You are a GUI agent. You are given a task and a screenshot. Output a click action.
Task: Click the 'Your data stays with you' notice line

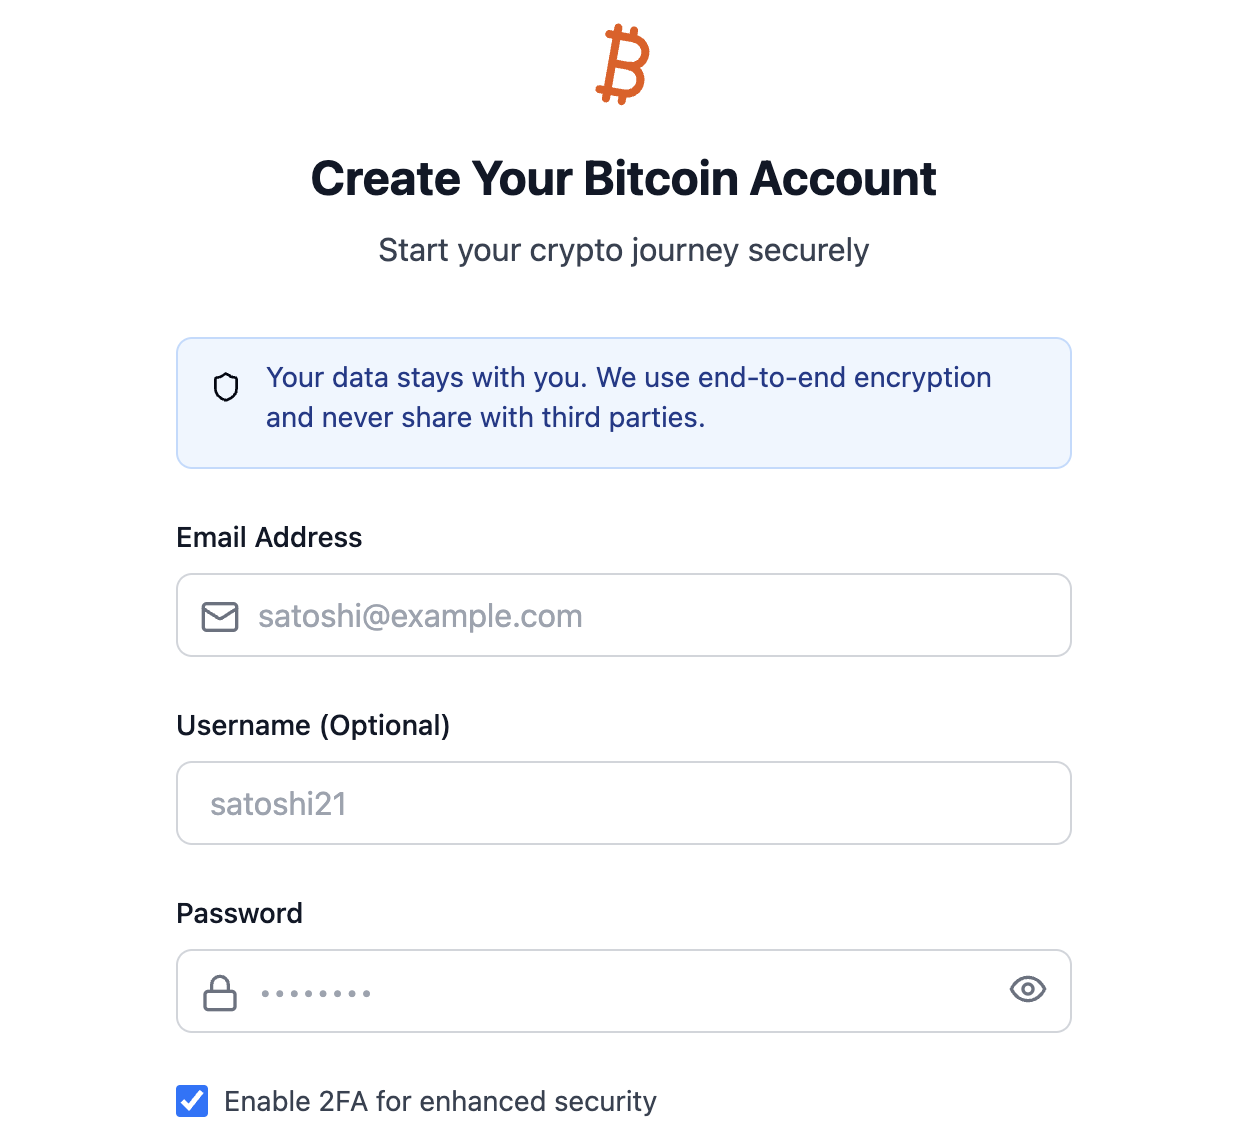[x=628, y=378]
